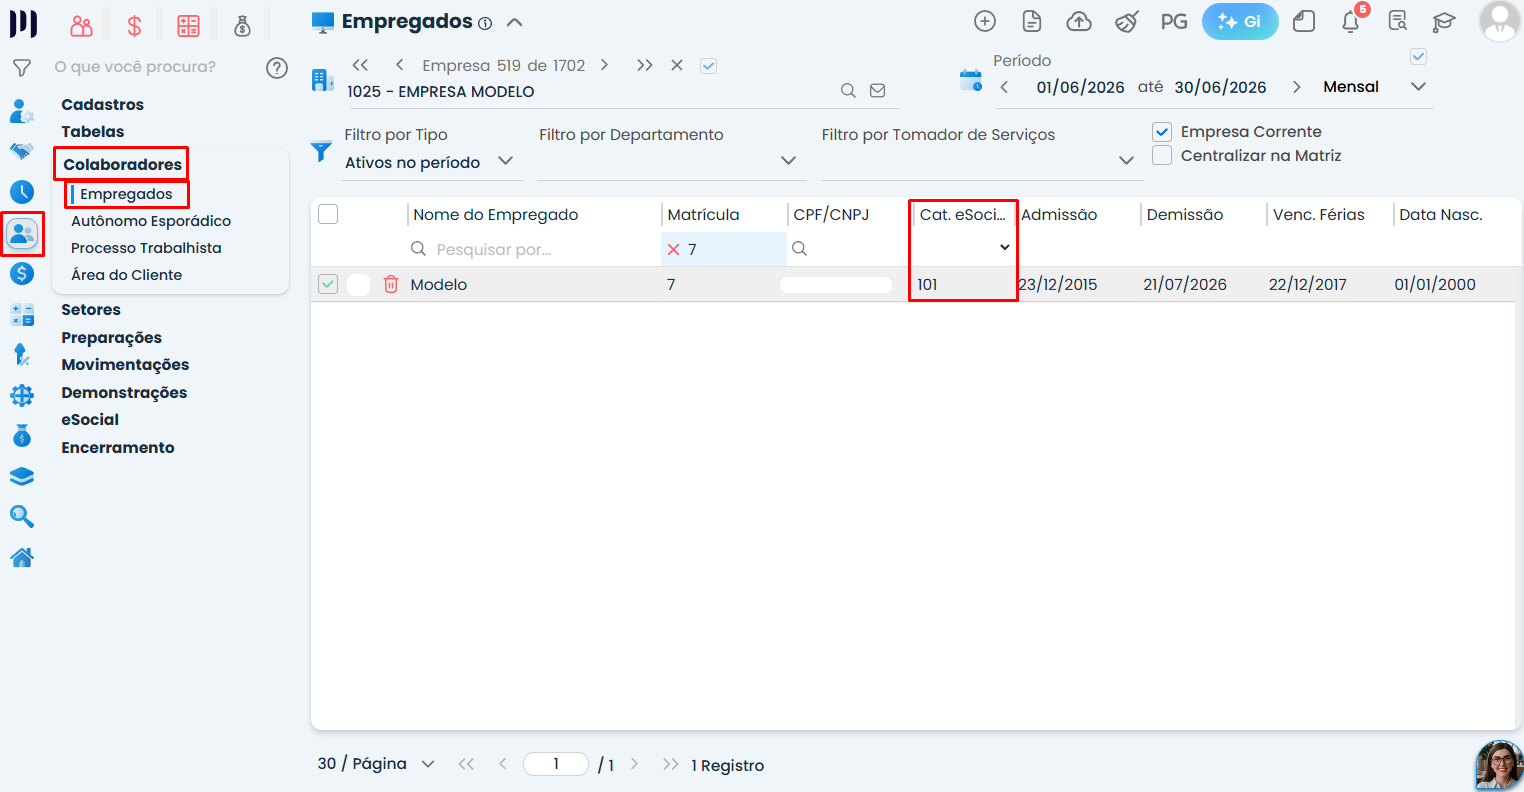Click the plus circle add icon

pos(985,22)
